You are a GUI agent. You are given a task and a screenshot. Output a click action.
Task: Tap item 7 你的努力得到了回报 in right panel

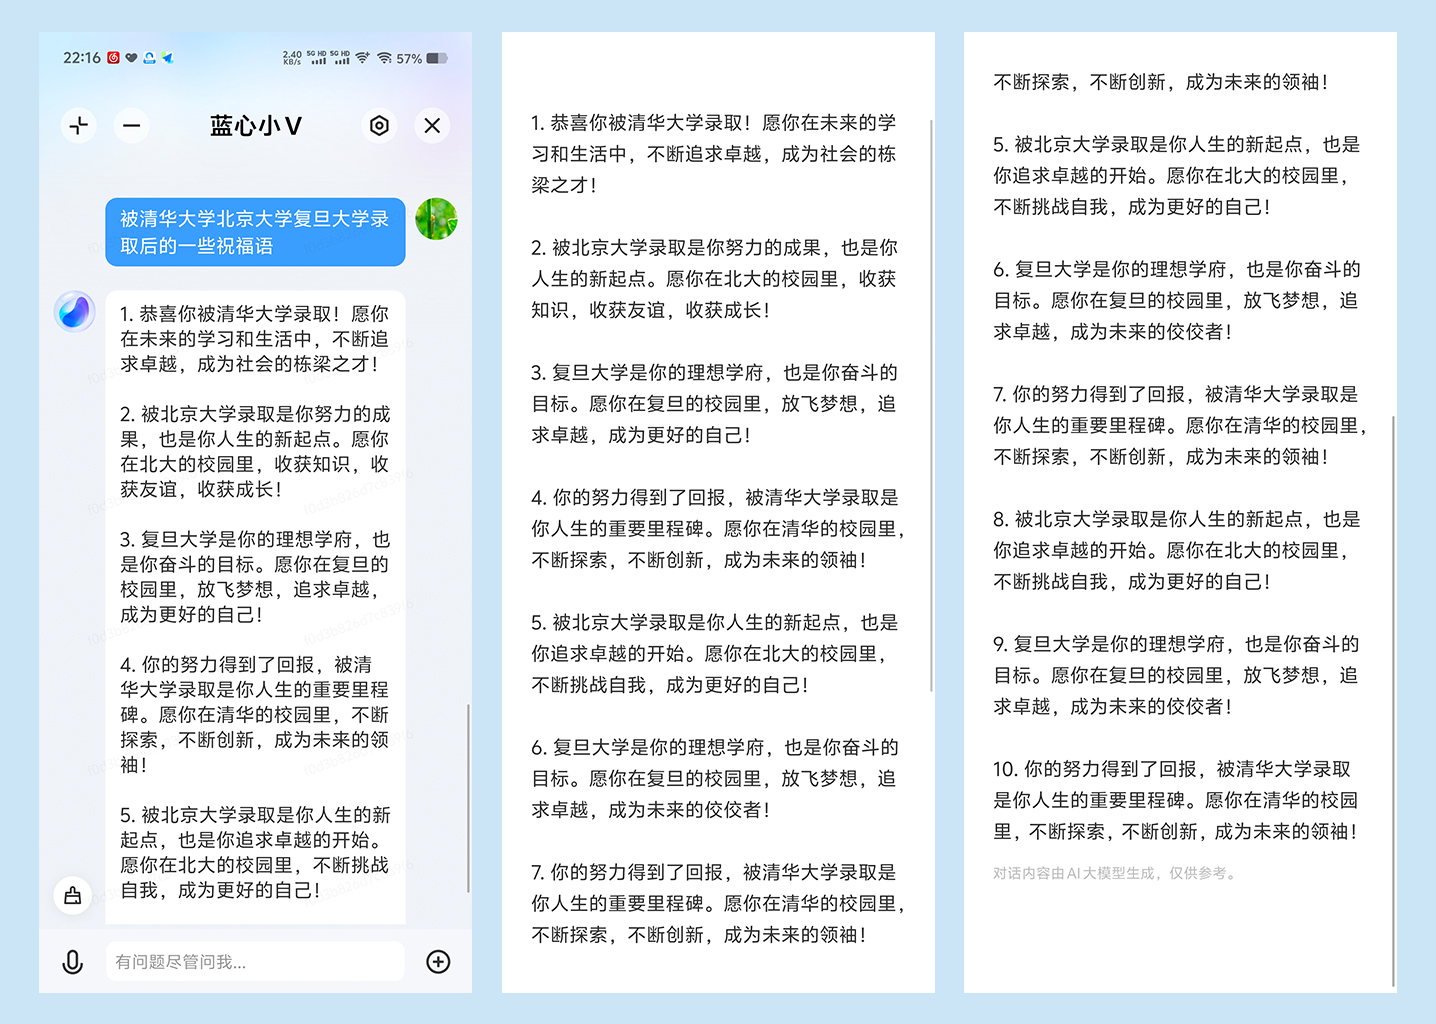[1180, 425]
